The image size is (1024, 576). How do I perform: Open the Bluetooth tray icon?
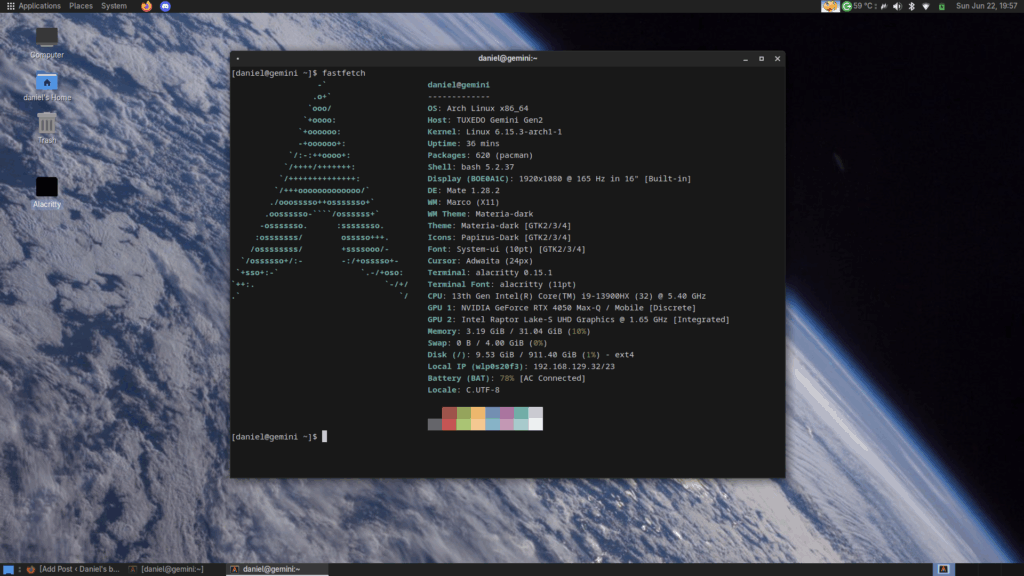click(x=912, y=6)
